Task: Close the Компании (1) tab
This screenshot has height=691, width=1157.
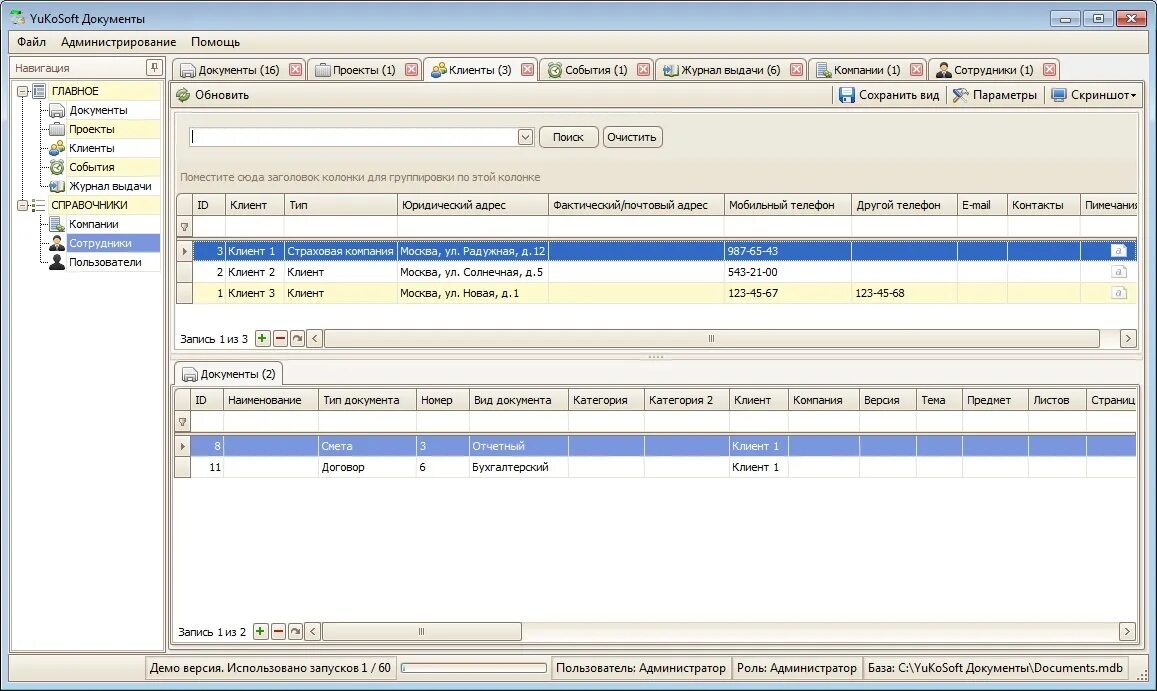Action: (916, 70)
